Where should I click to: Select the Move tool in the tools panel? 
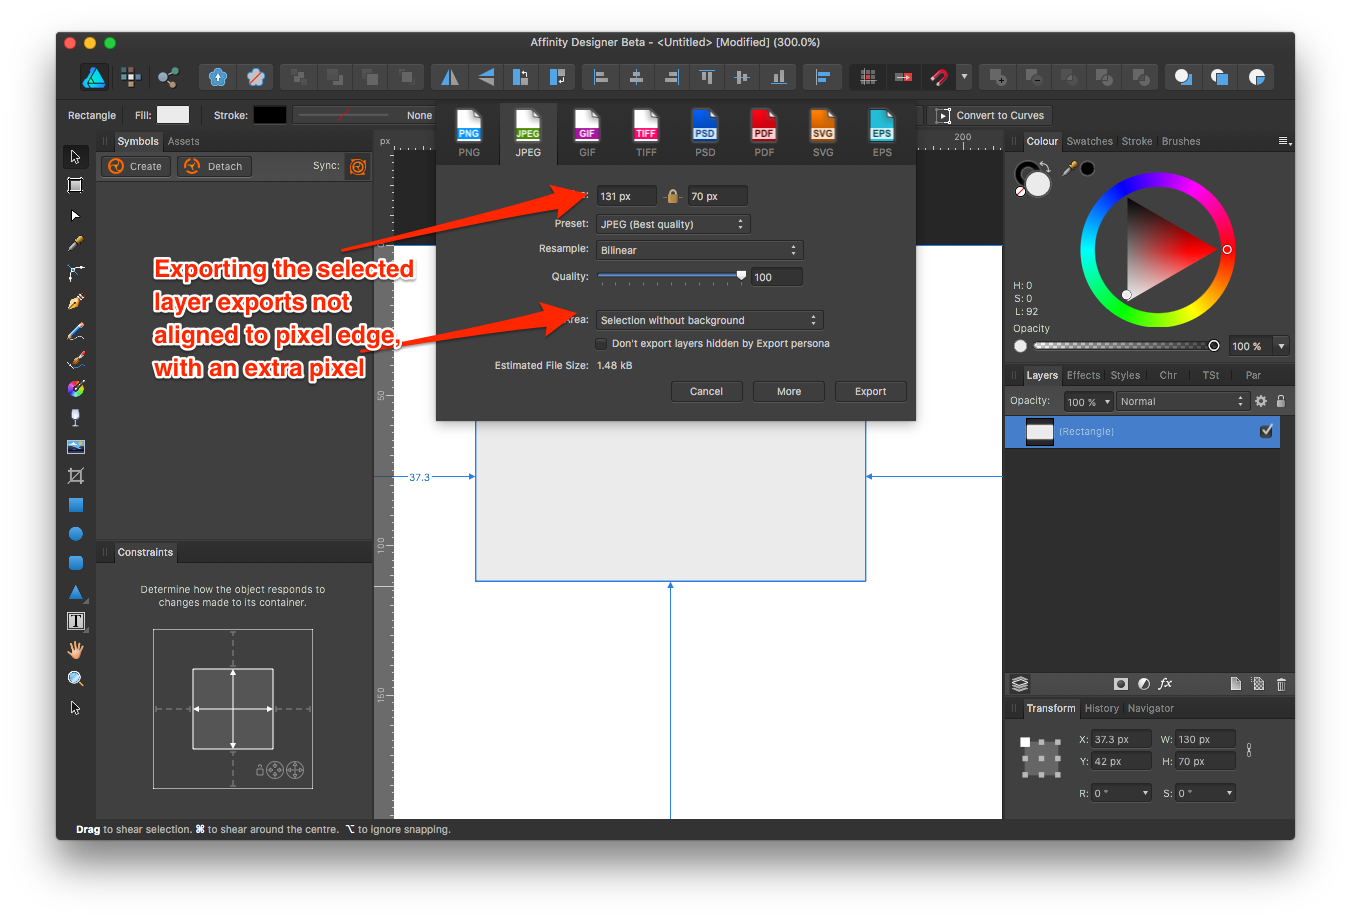(x=75, y=157)
